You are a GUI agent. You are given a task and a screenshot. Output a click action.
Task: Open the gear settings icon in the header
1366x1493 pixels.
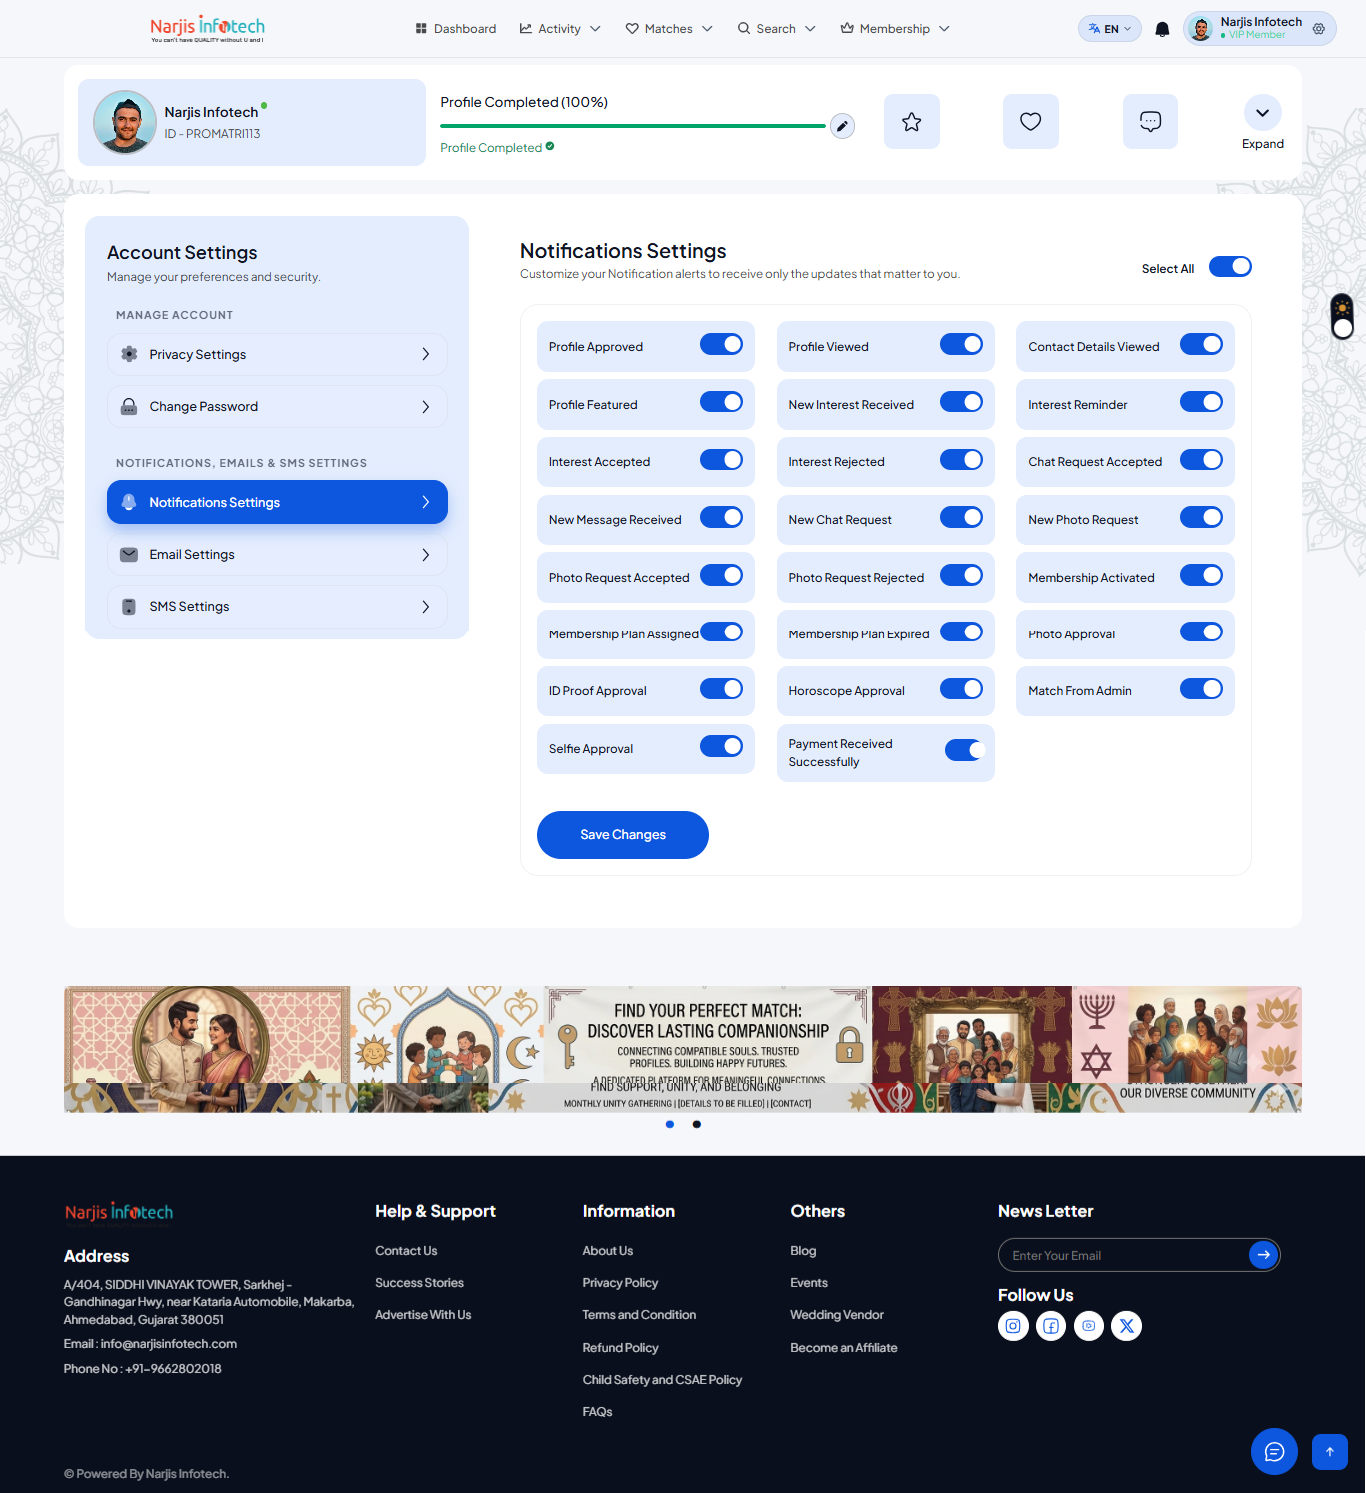[1319, 29]
